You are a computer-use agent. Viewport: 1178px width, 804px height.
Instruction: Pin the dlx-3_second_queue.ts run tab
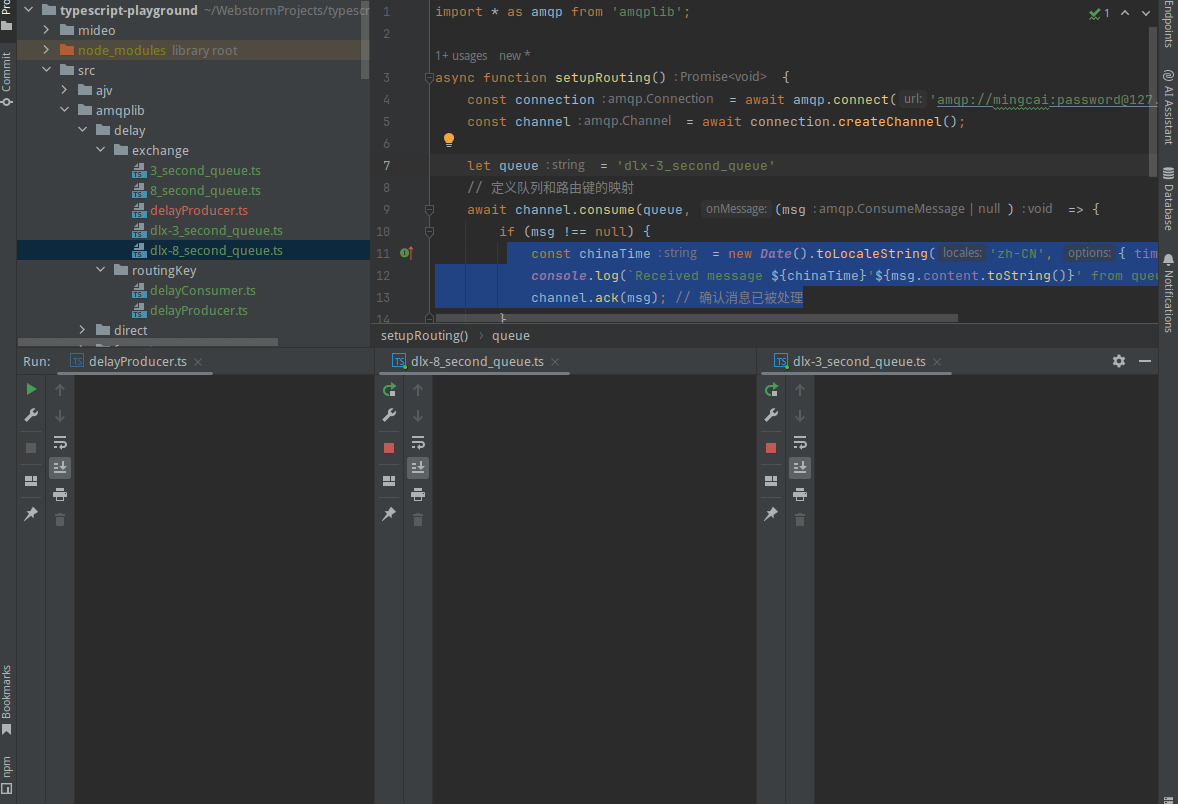(x=771, y=514)
